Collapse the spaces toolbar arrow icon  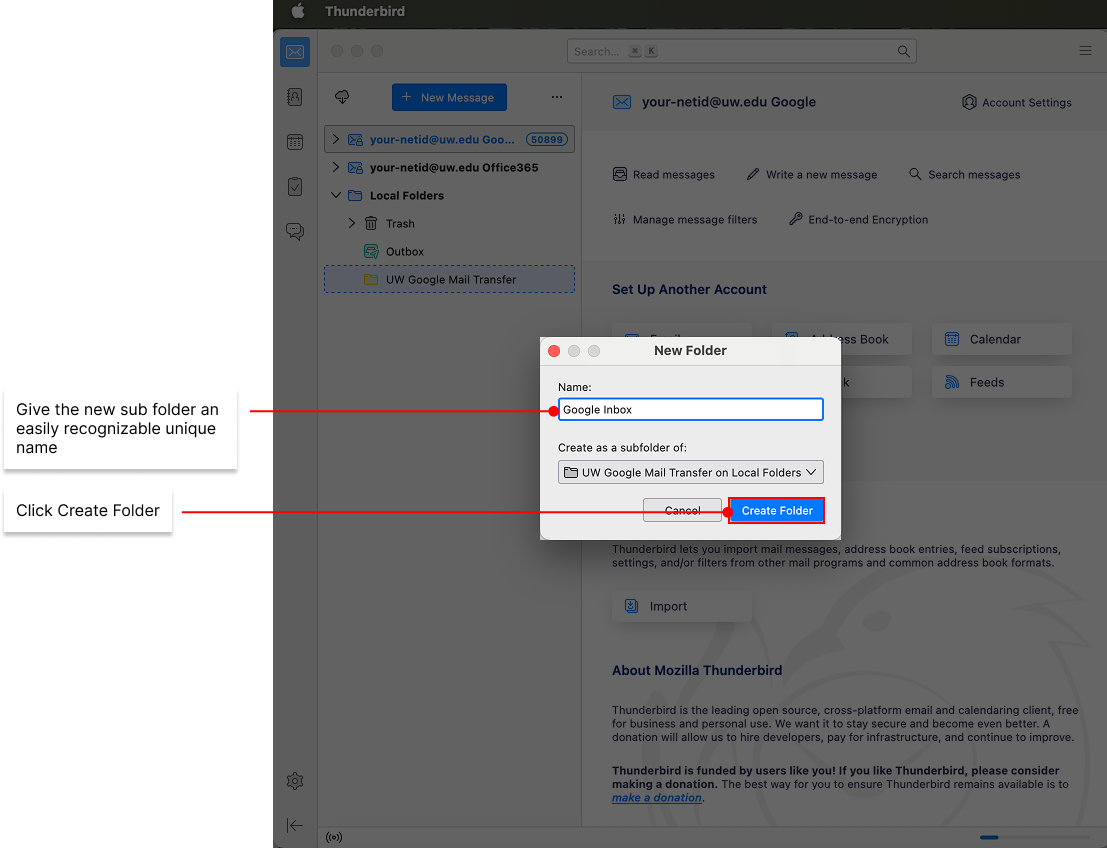[295, 825]
